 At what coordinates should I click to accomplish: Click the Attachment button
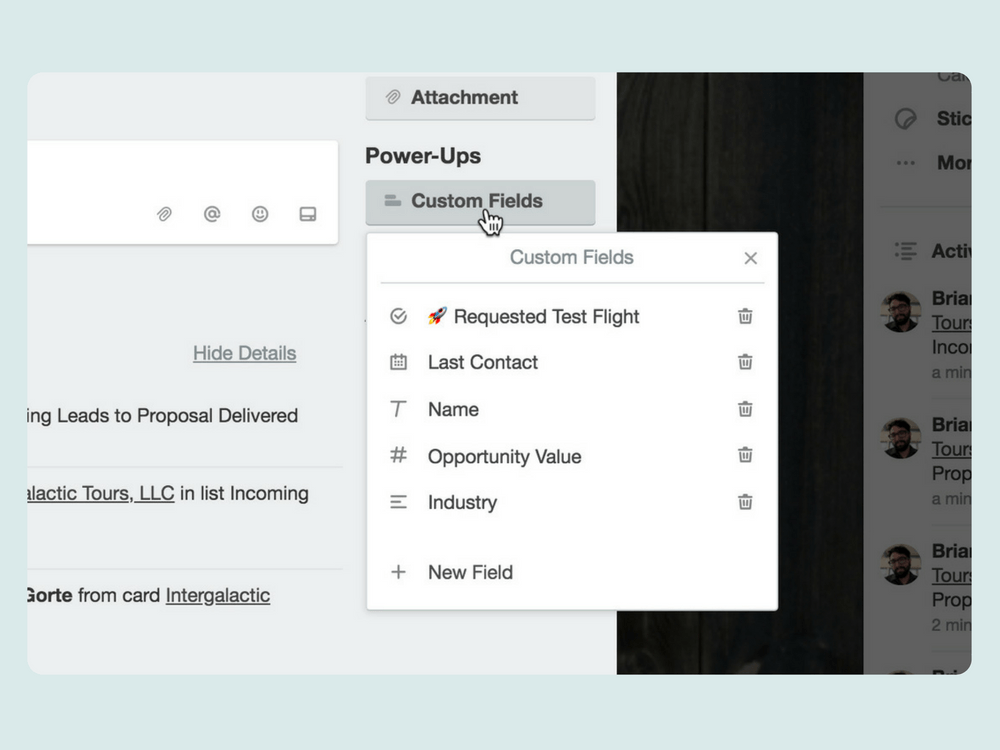tap(480, 98)
